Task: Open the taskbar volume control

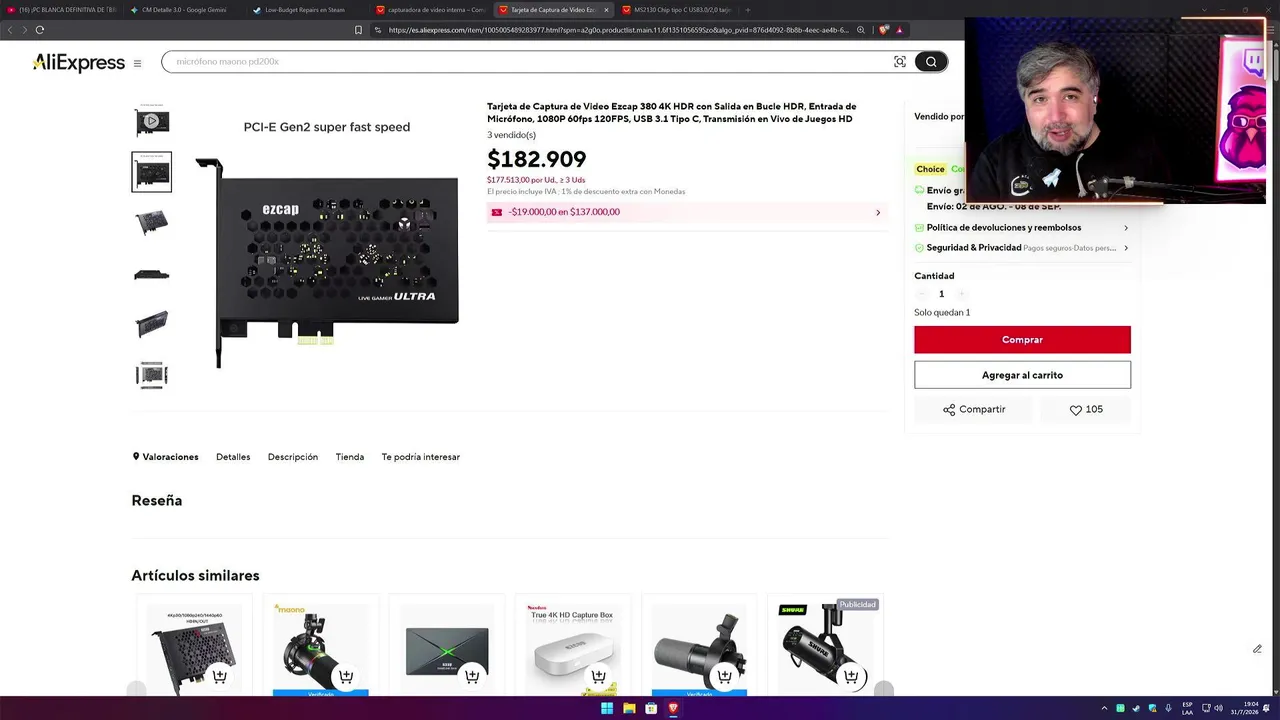Action: click(1218, 708)
